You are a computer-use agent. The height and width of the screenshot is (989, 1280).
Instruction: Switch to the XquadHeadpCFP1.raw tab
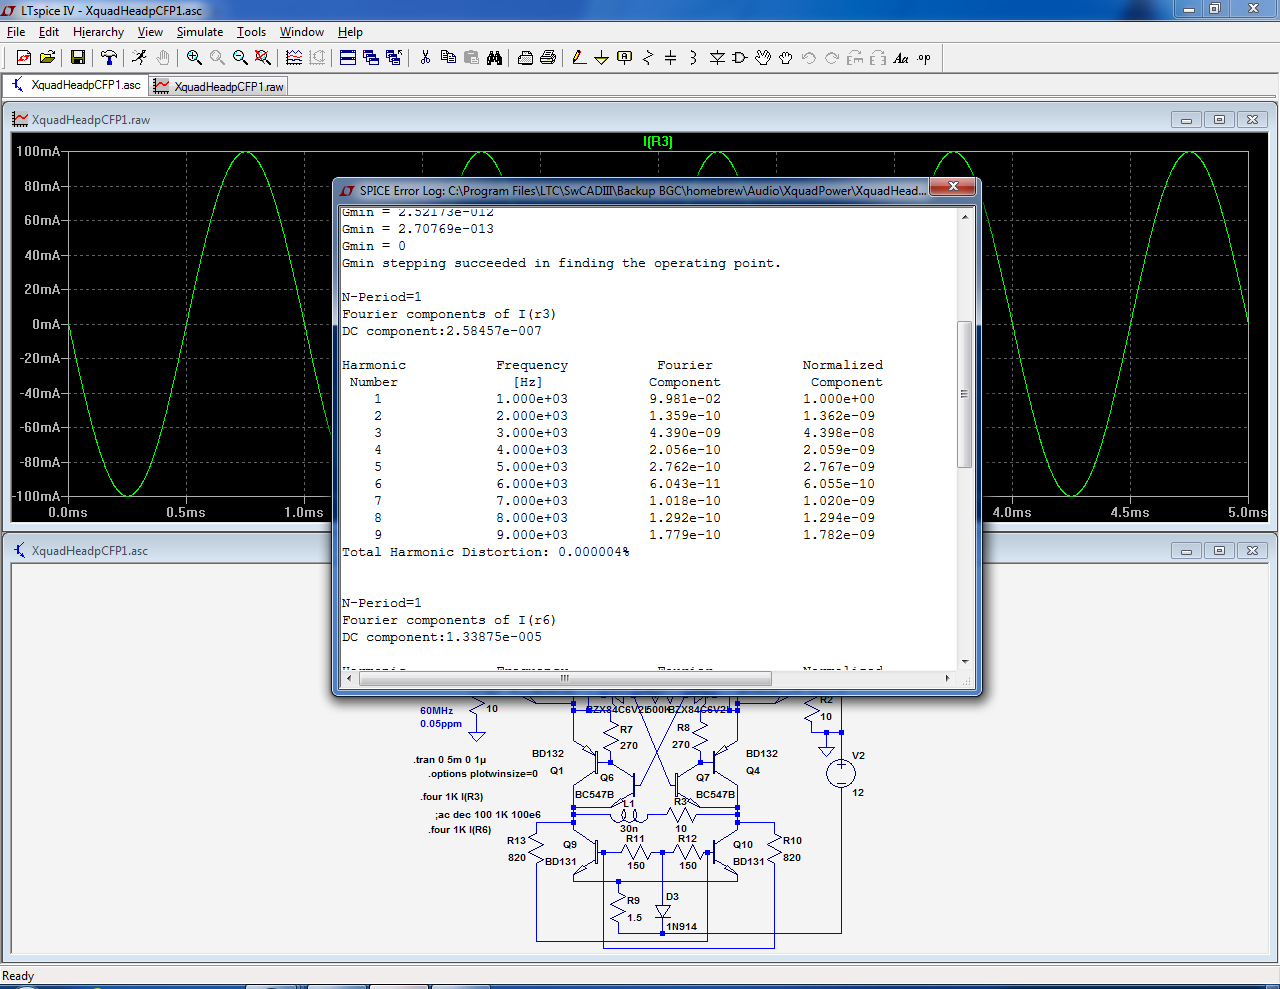tap(220, 87)
